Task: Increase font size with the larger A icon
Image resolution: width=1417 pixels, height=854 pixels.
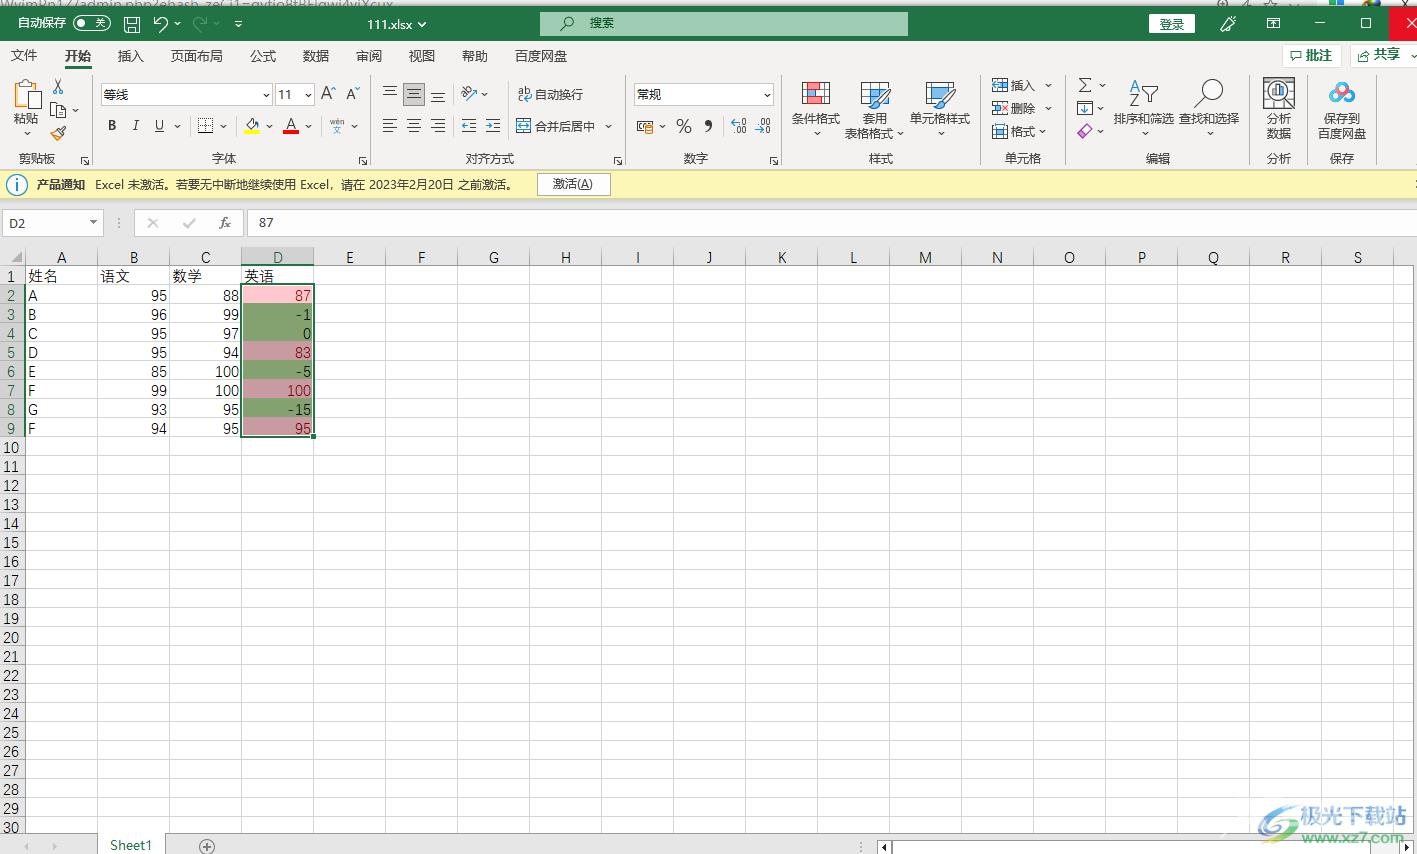Action: point(328,94)
